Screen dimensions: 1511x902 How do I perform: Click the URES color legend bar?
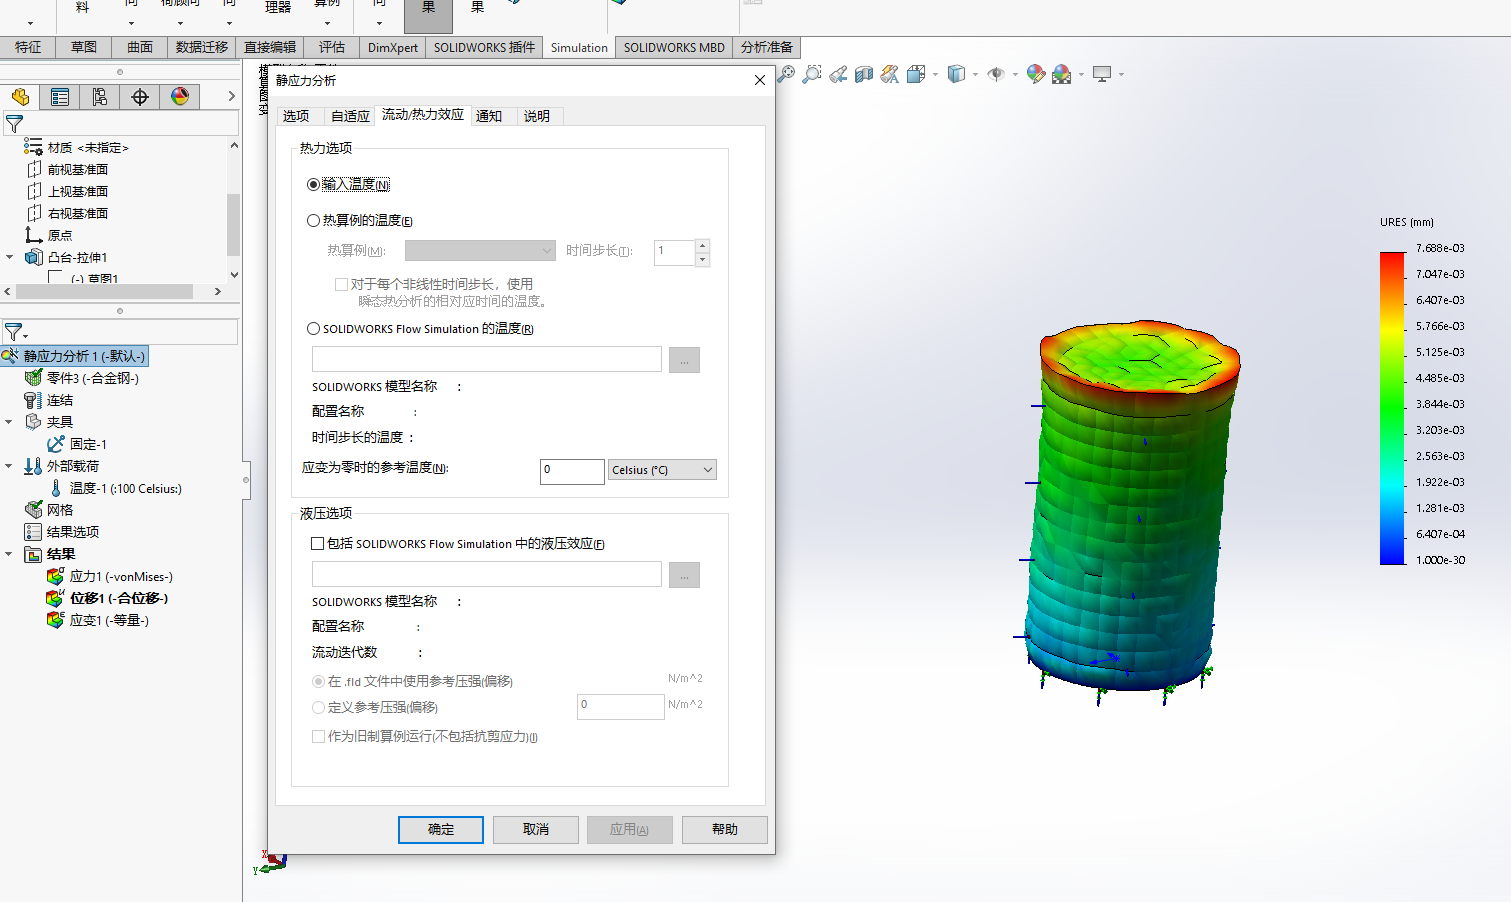pos(1392,408)
